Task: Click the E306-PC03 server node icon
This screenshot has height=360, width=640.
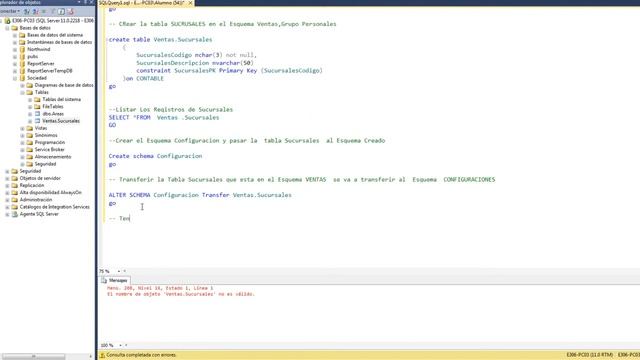Action: coord(7,20)
